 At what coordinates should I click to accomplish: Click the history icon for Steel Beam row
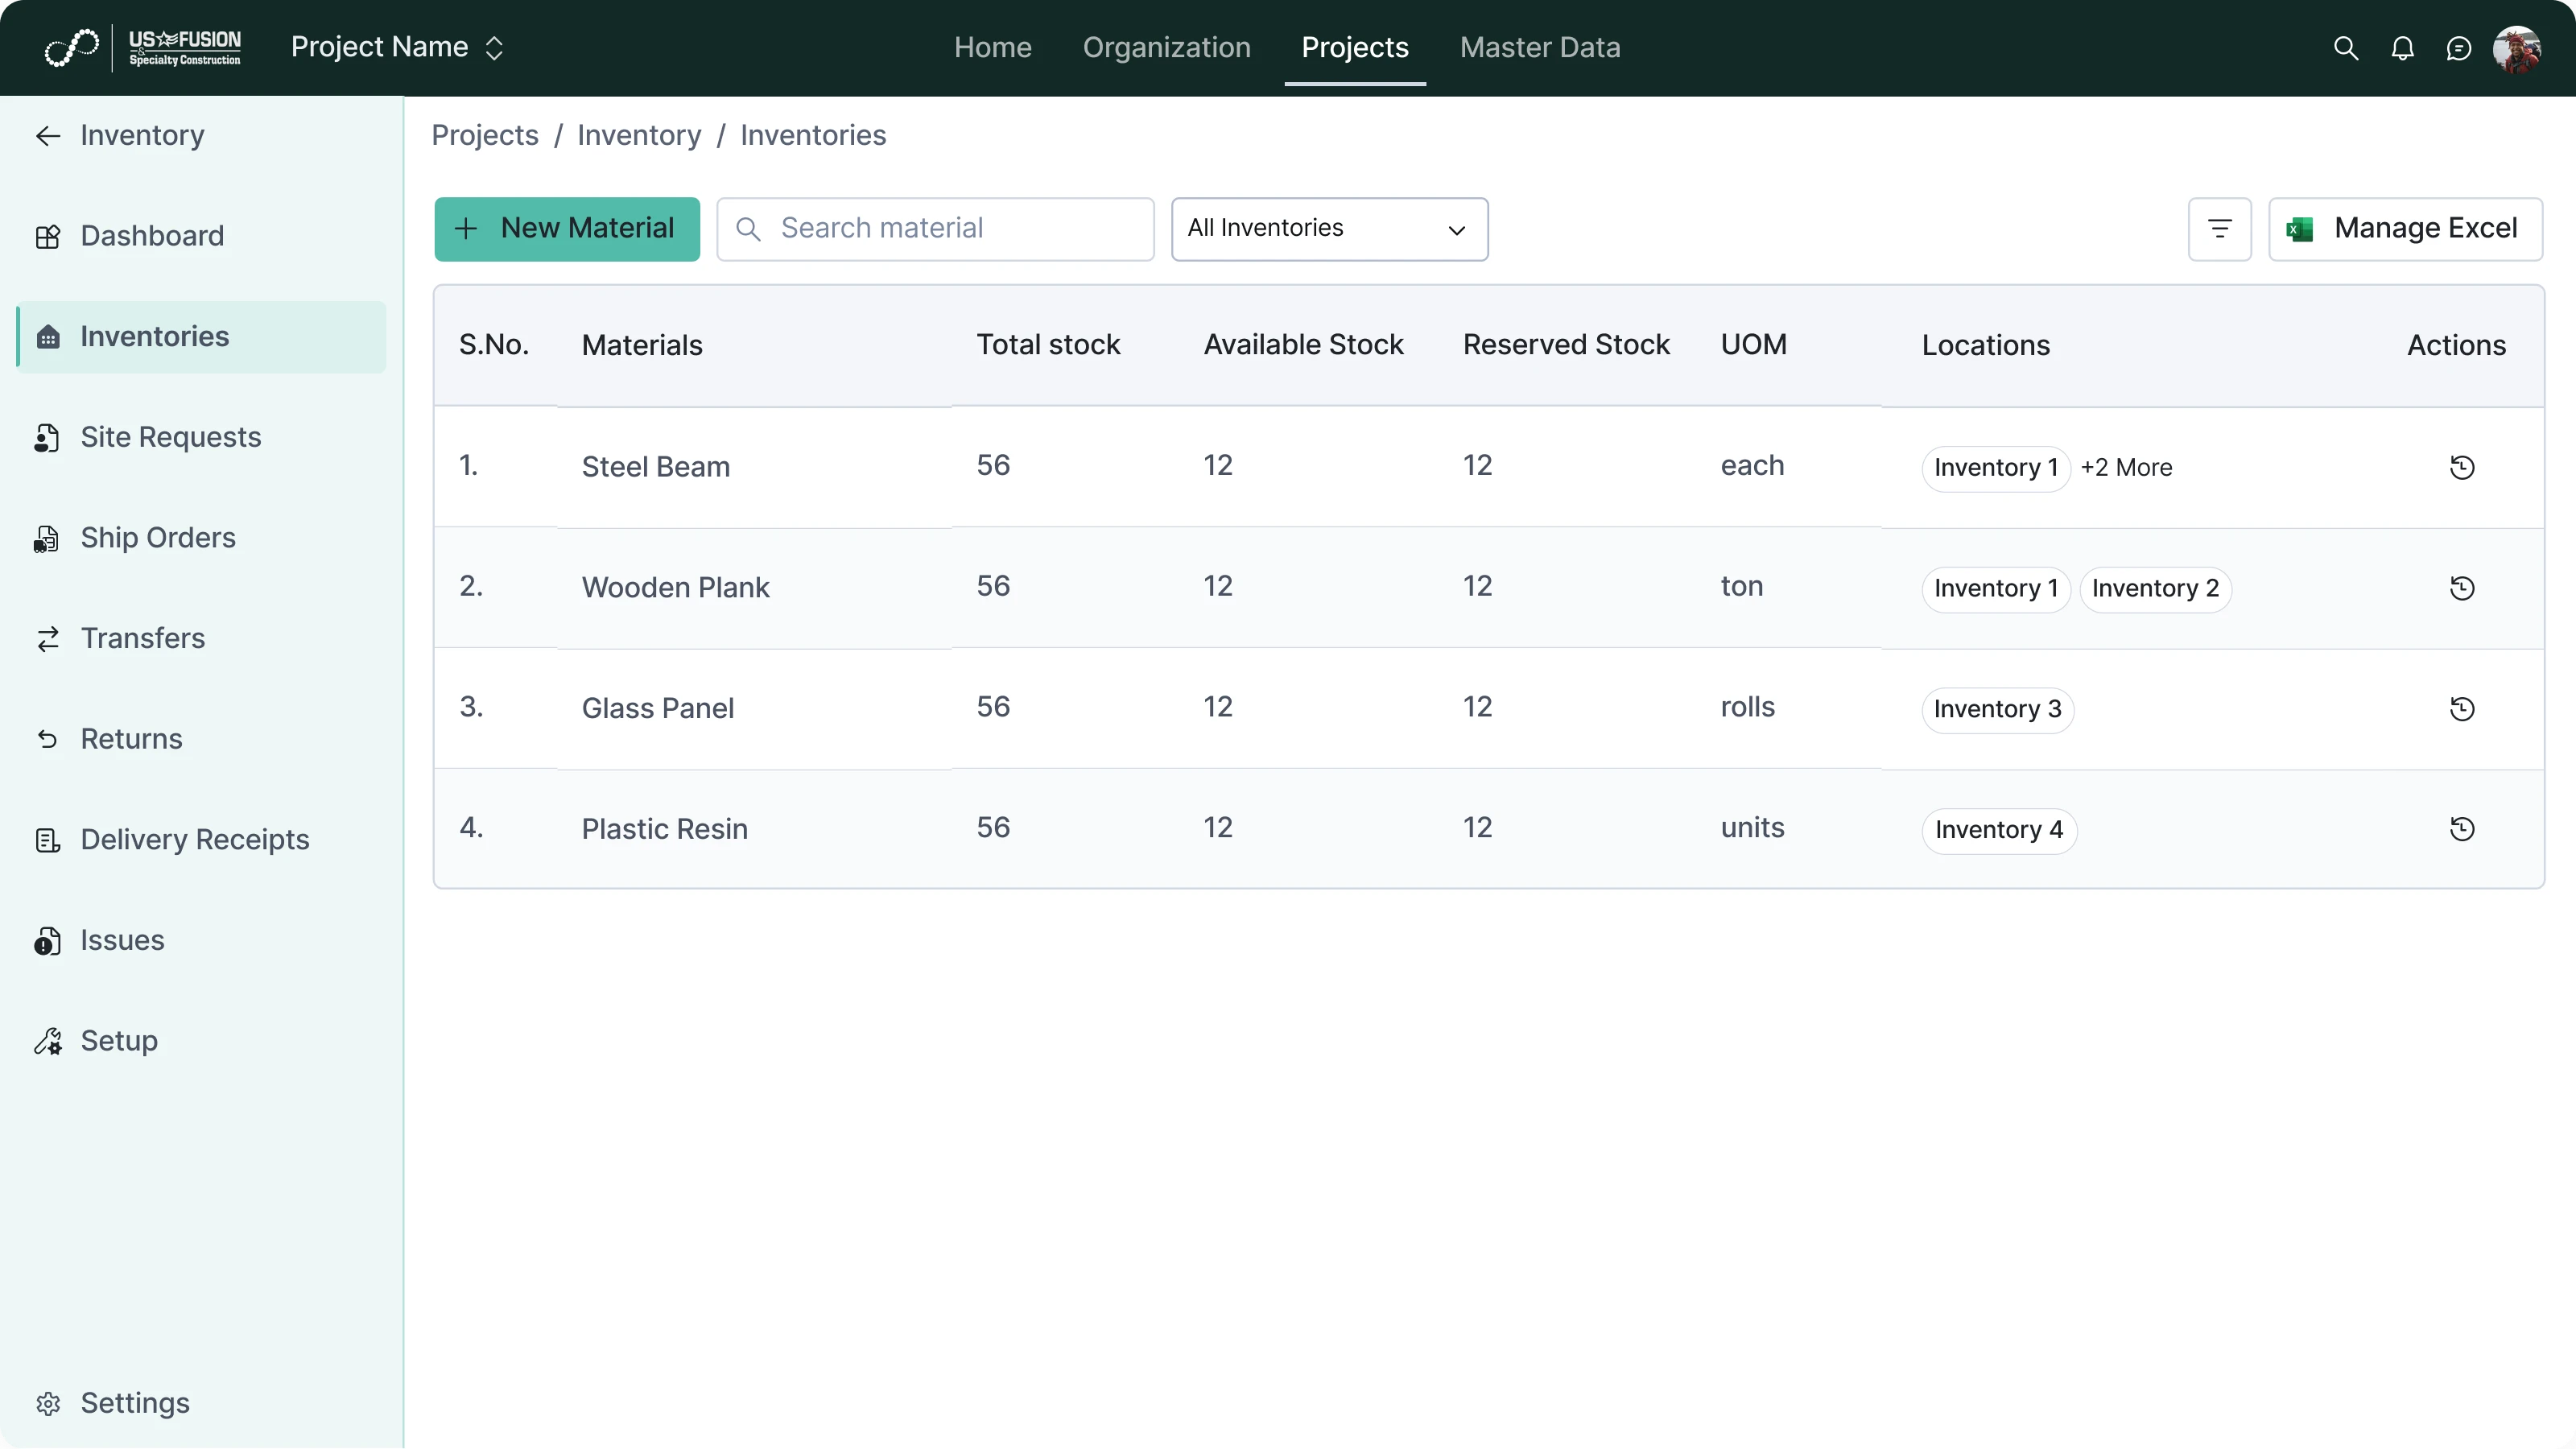2462,467
